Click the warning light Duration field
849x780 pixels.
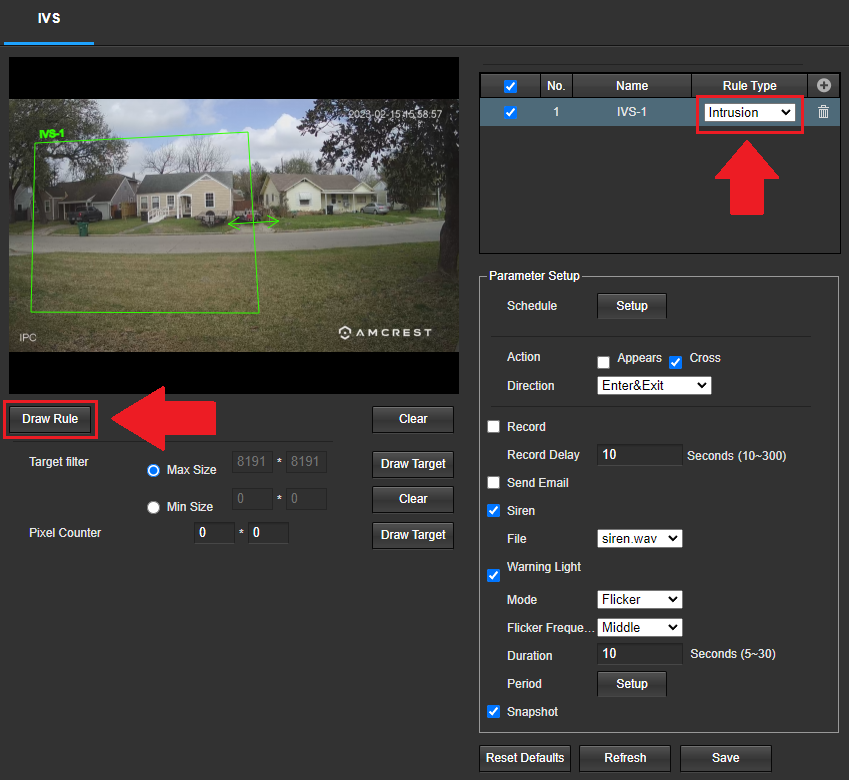coord(639,654)
